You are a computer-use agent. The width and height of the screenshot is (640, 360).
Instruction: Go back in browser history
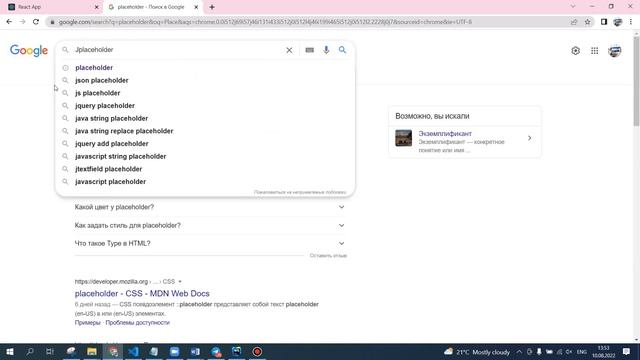9,22
